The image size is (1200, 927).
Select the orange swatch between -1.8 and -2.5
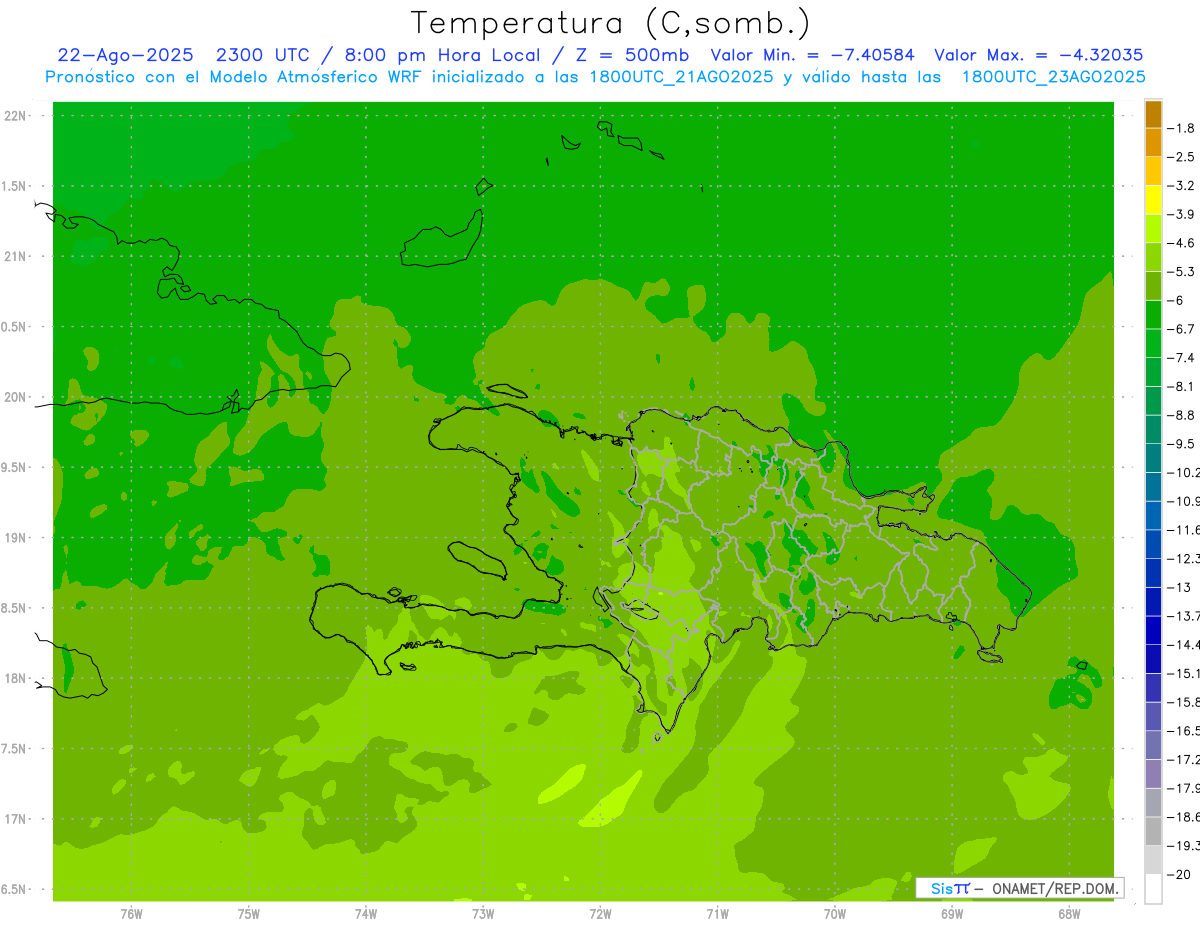click(1153, 143)
